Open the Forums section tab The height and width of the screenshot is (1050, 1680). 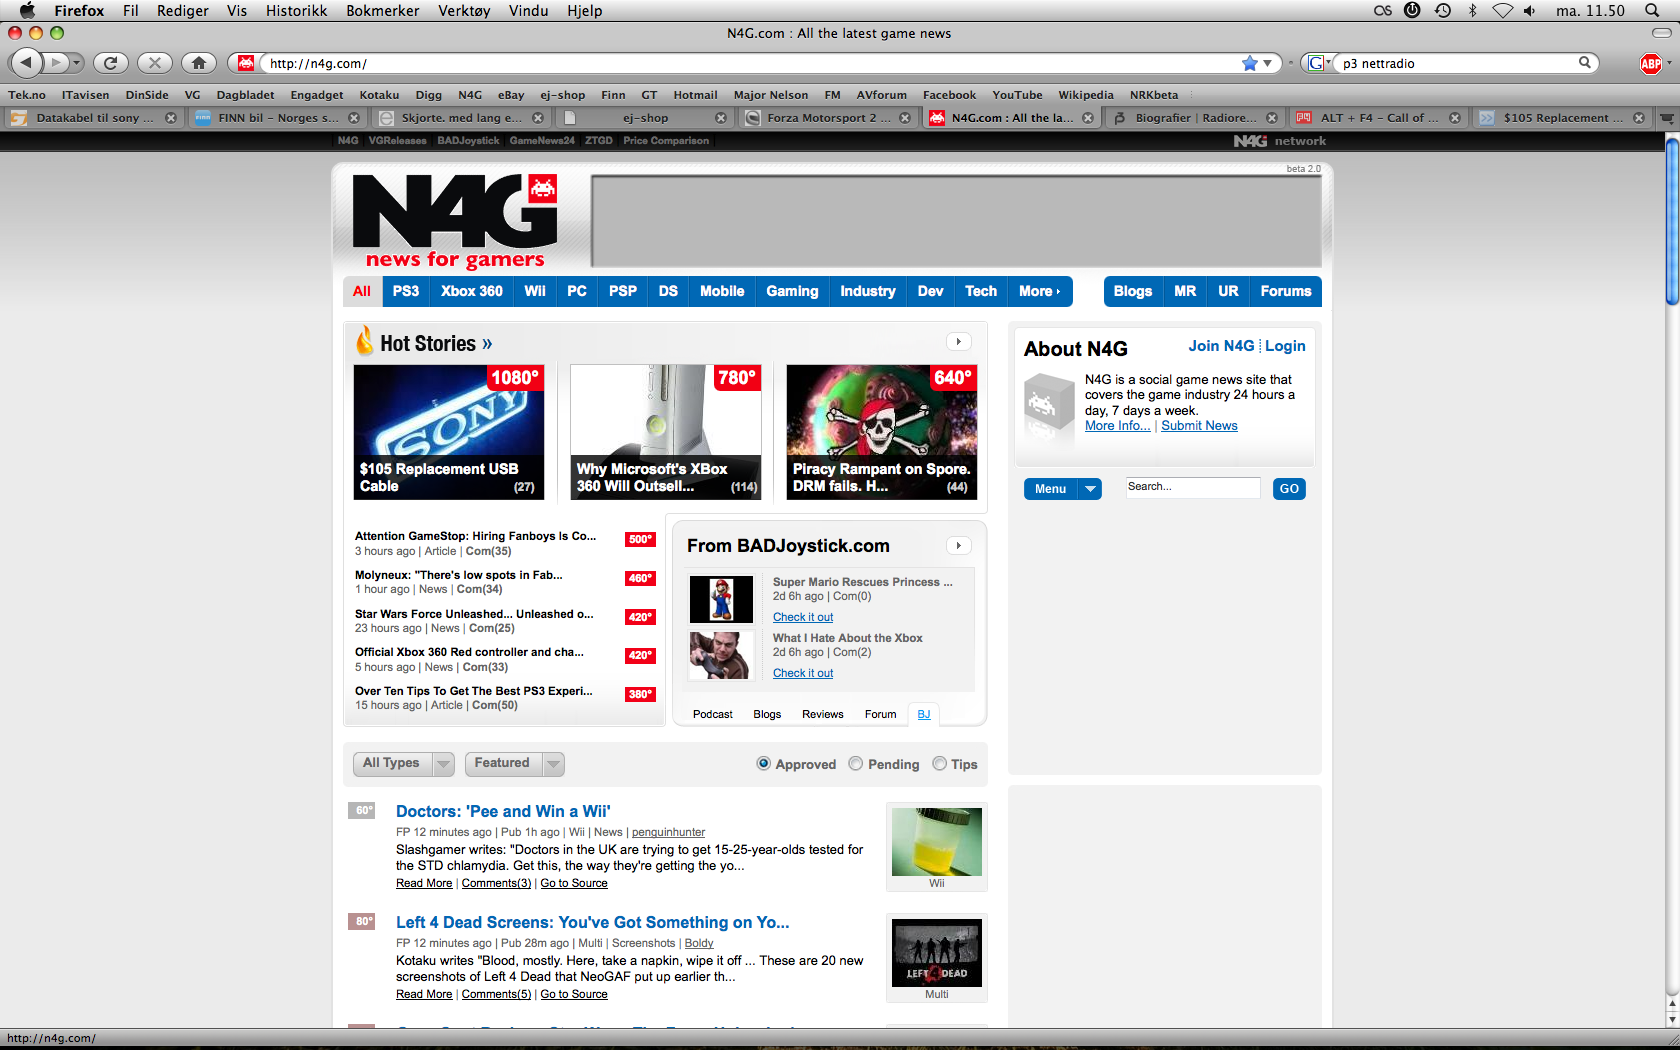1286,291
